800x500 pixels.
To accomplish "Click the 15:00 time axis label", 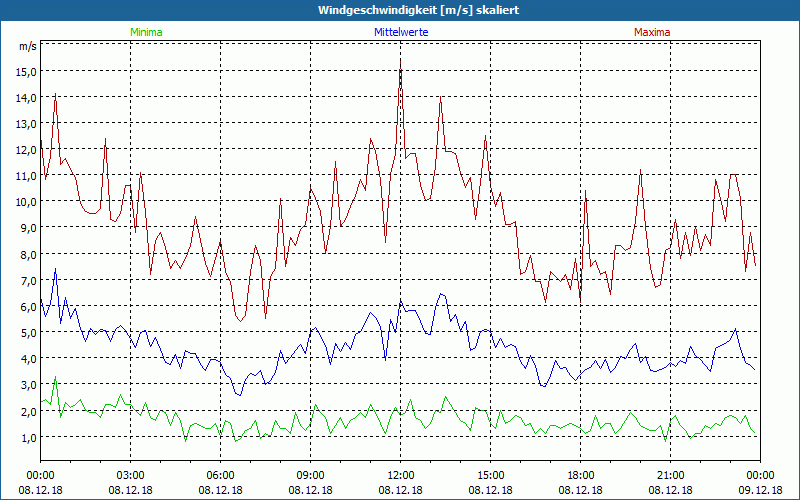I will (x=490, y=476).
